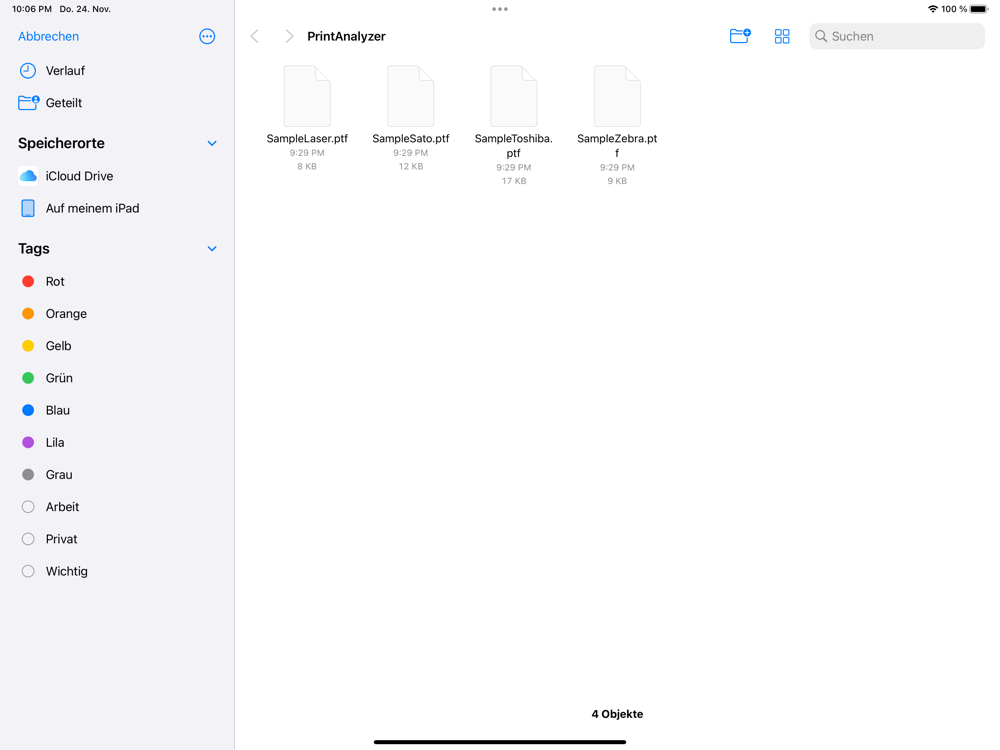Click the SampleSato.ptf file name
Viewport: 1000px width, 750px height.
pyautogui.click(x=411, y=138)
